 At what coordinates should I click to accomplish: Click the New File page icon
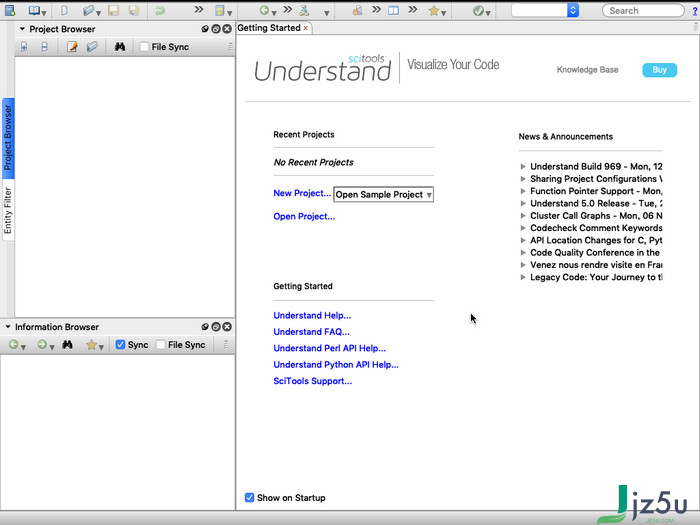pos(64,10)
